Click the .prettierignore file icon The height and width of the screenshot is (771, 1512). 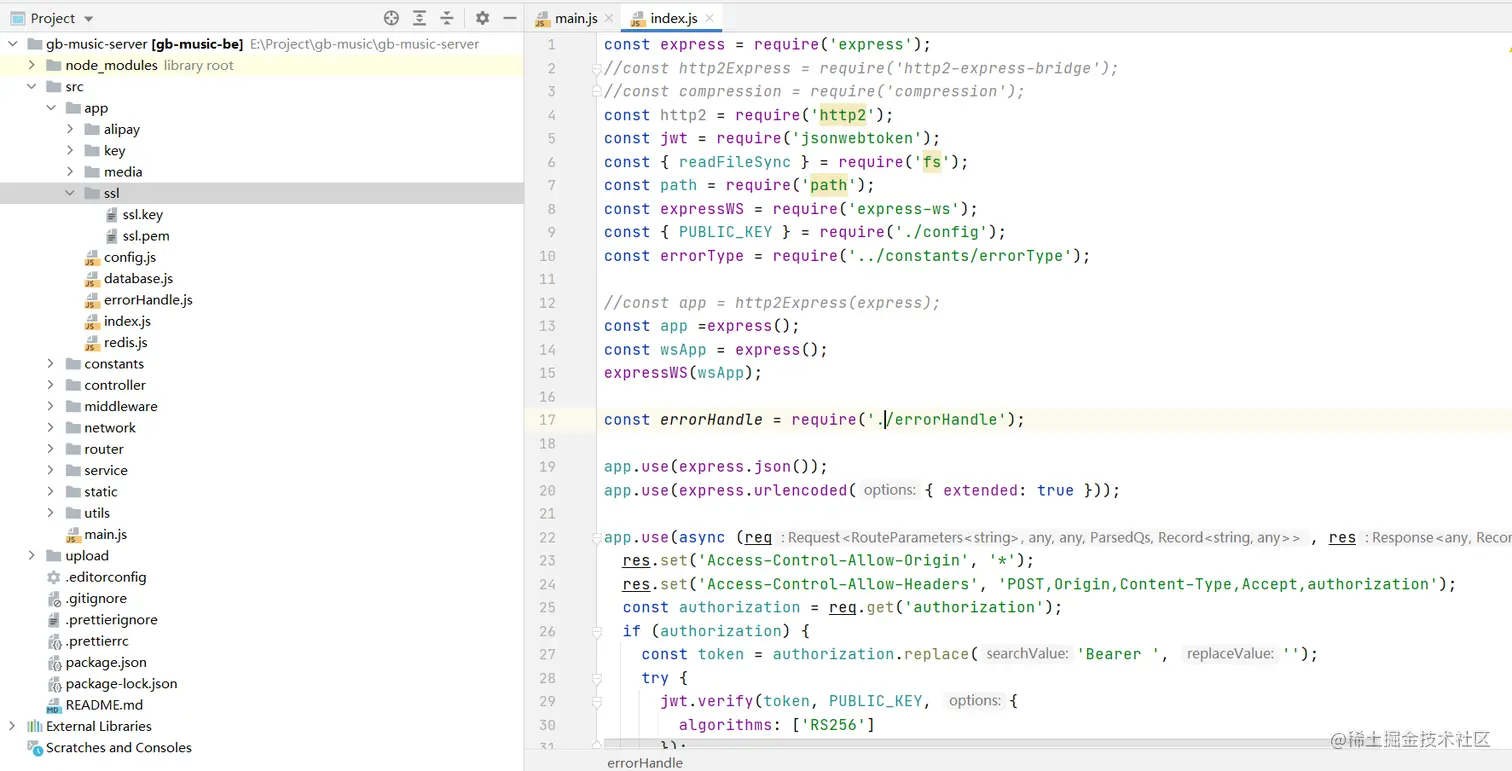click(54, 620)
